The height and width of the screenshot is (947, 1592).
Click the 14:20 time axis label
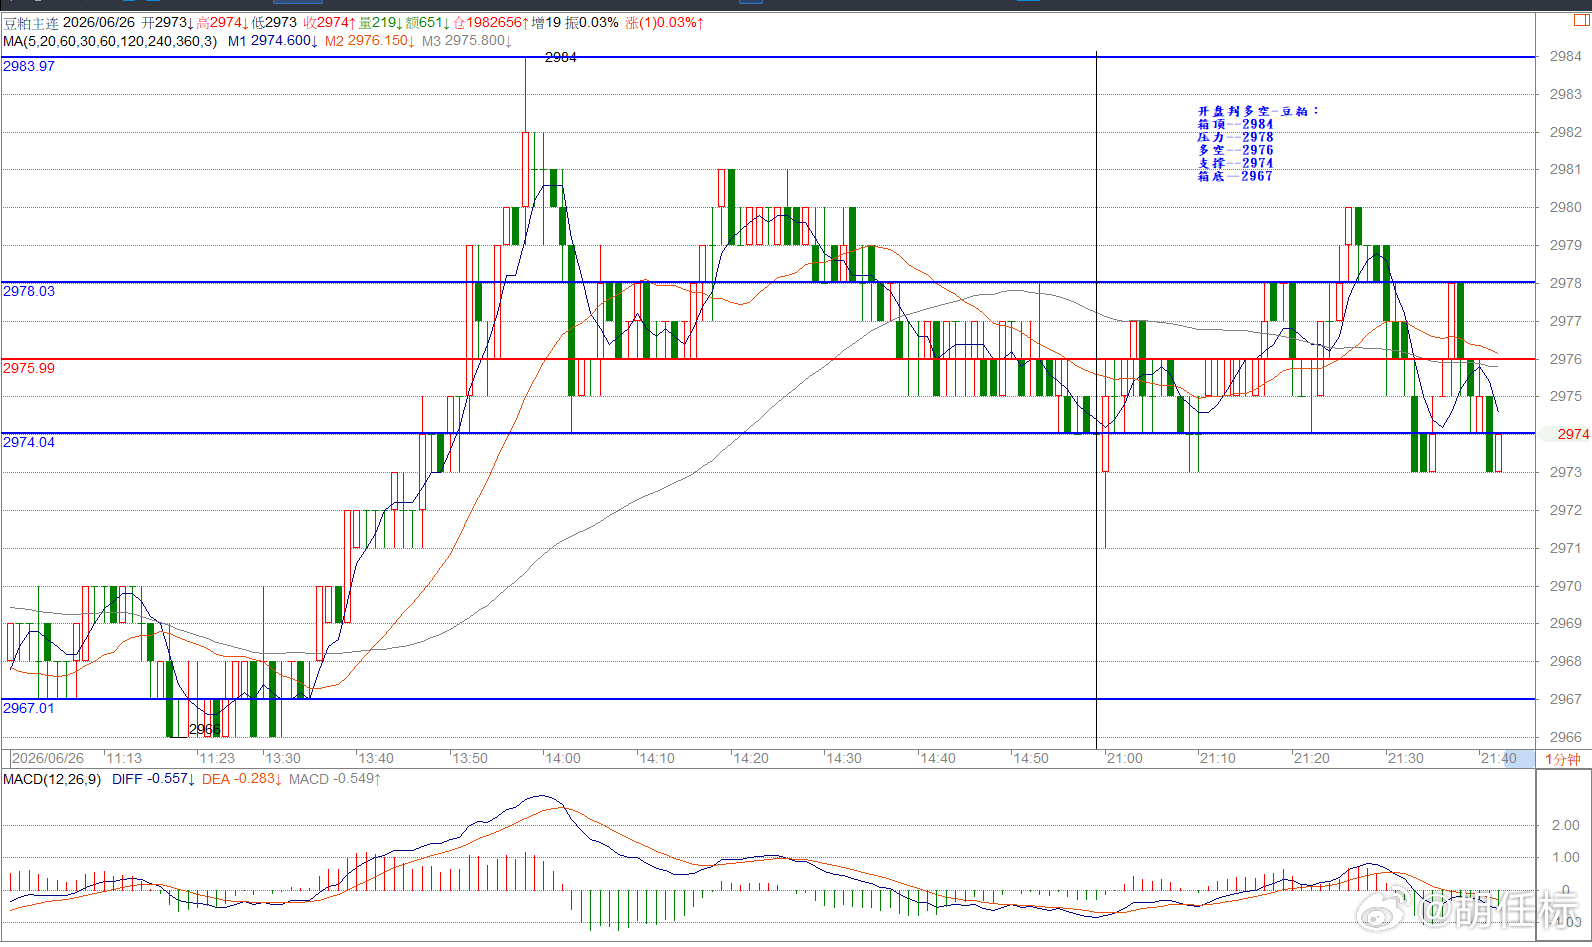[x=751, y=758]
